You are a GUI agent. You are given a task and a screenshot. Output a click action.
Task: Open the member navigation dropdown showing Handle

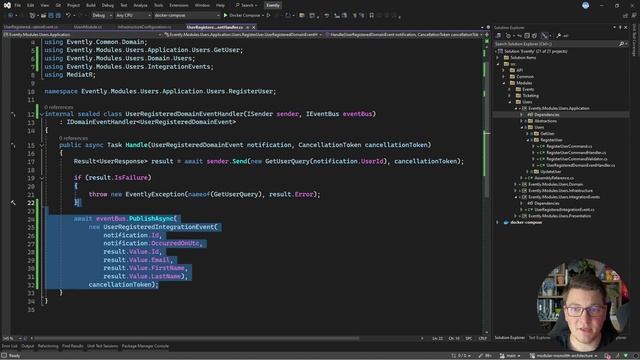[x=404, y=35]
